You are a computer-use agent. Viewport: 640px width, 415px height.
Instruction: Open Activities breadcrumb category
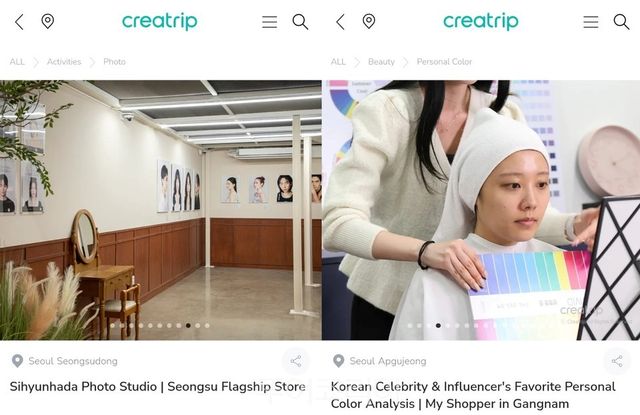click(x=64, y=62)
